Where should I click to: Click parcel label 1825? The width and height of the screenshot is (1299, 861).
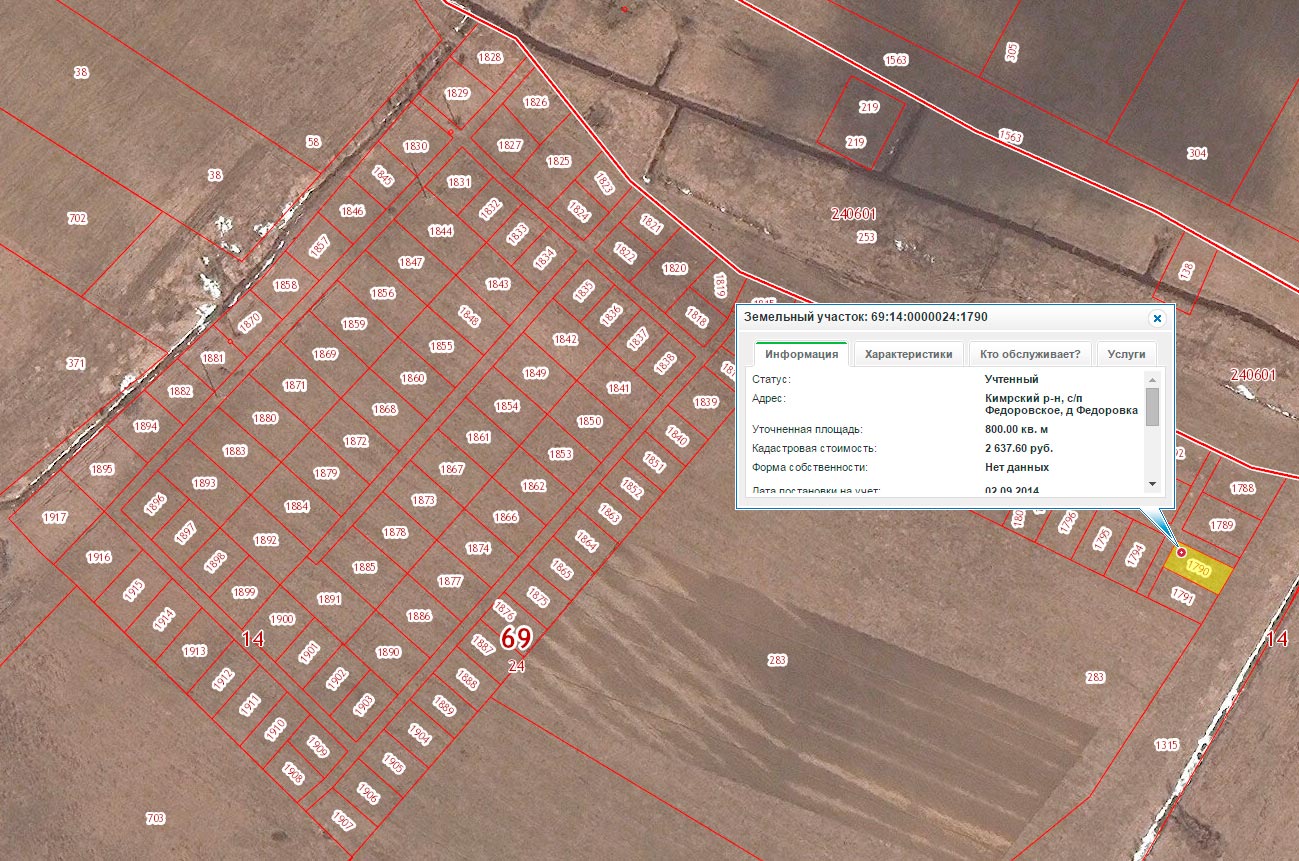pos(558,161)
